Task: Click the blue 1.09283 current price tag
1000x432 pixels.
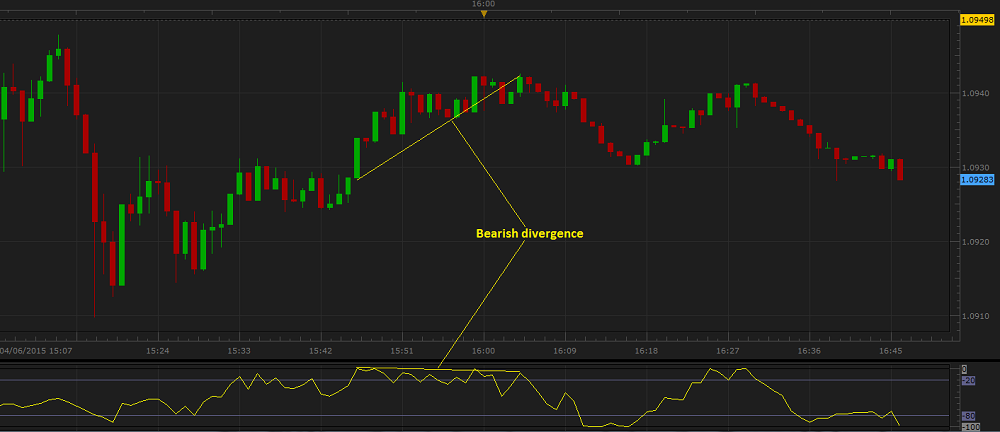Action: pyautogui.click(x=975, y=180)
